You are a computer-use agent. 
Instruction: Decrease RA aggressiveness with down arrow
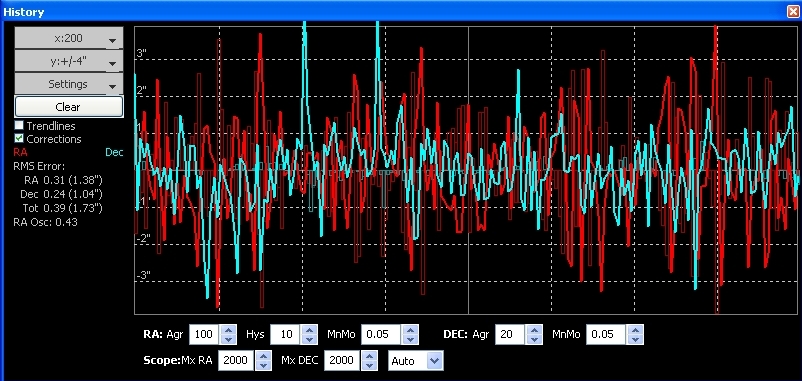(229, 340)
